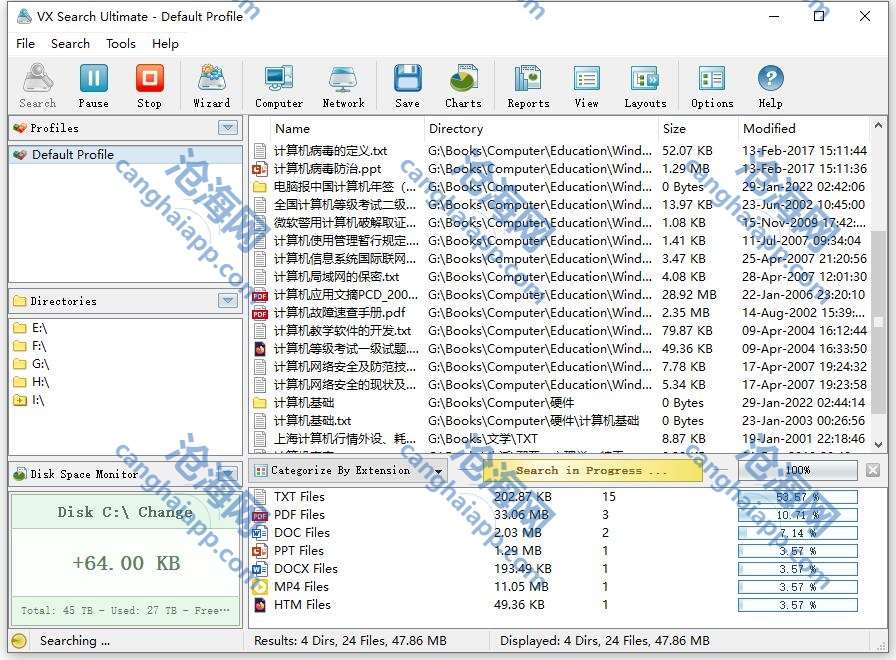
Task: Stop the current search
Action: coord(149,85)
